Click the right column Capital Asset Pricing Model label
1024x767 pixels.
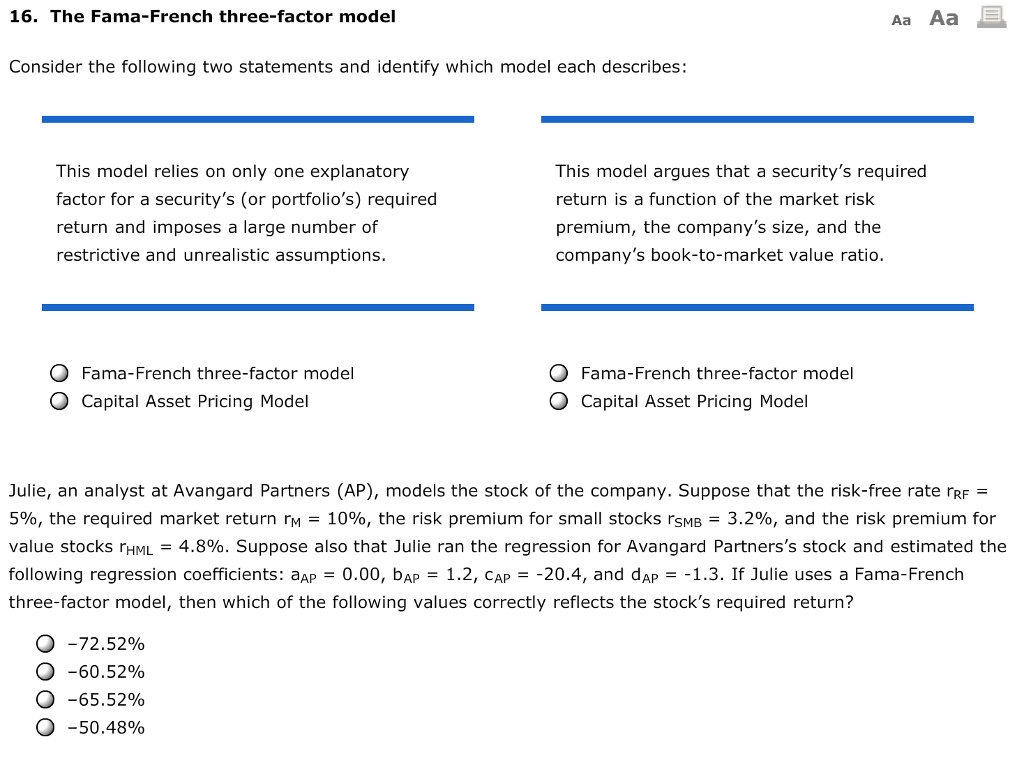[x=694, y=401]
